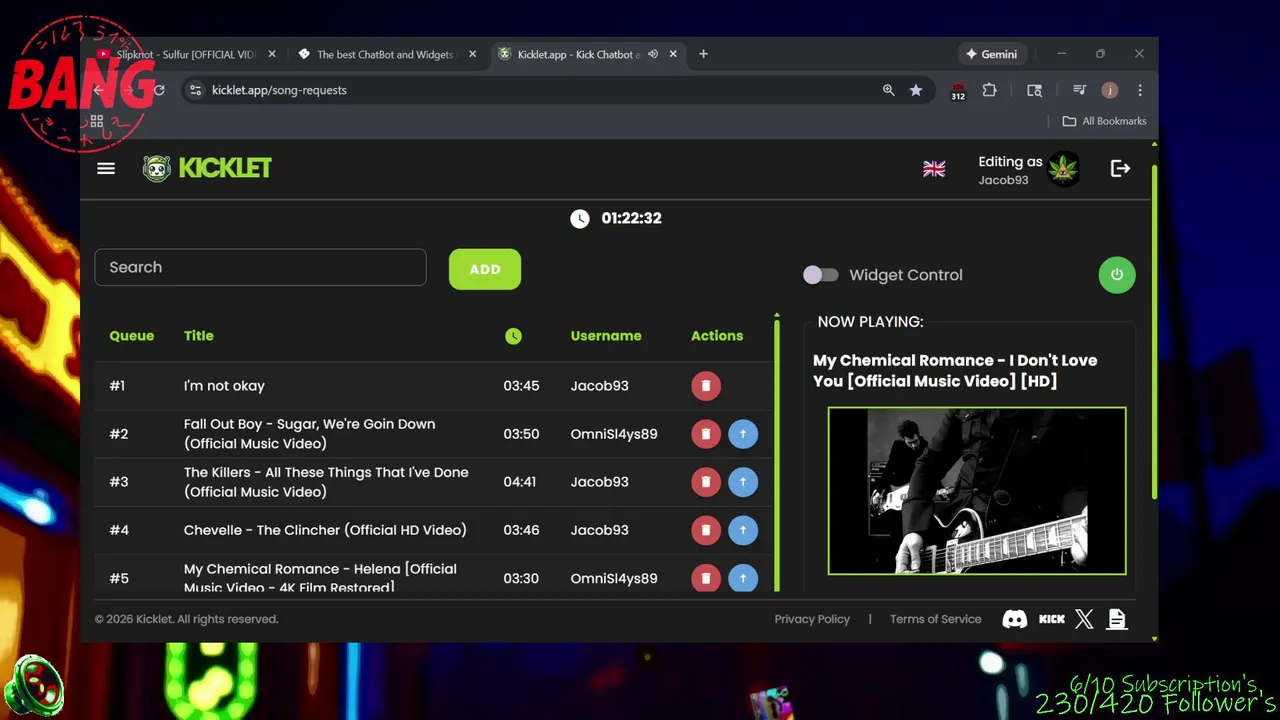Switch to the Slipknot - Sulfur tab

coord(185,54)
